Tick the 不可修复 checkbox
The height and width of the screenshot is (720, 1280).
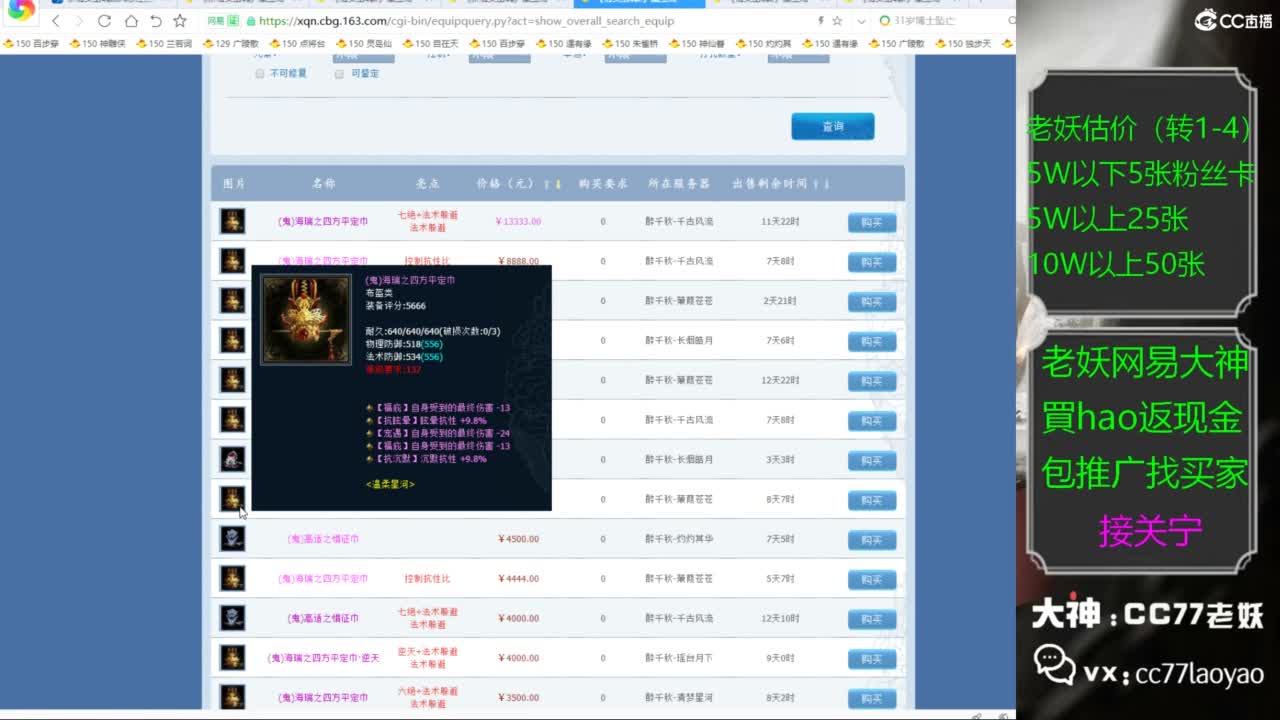(x=260, y=74)
